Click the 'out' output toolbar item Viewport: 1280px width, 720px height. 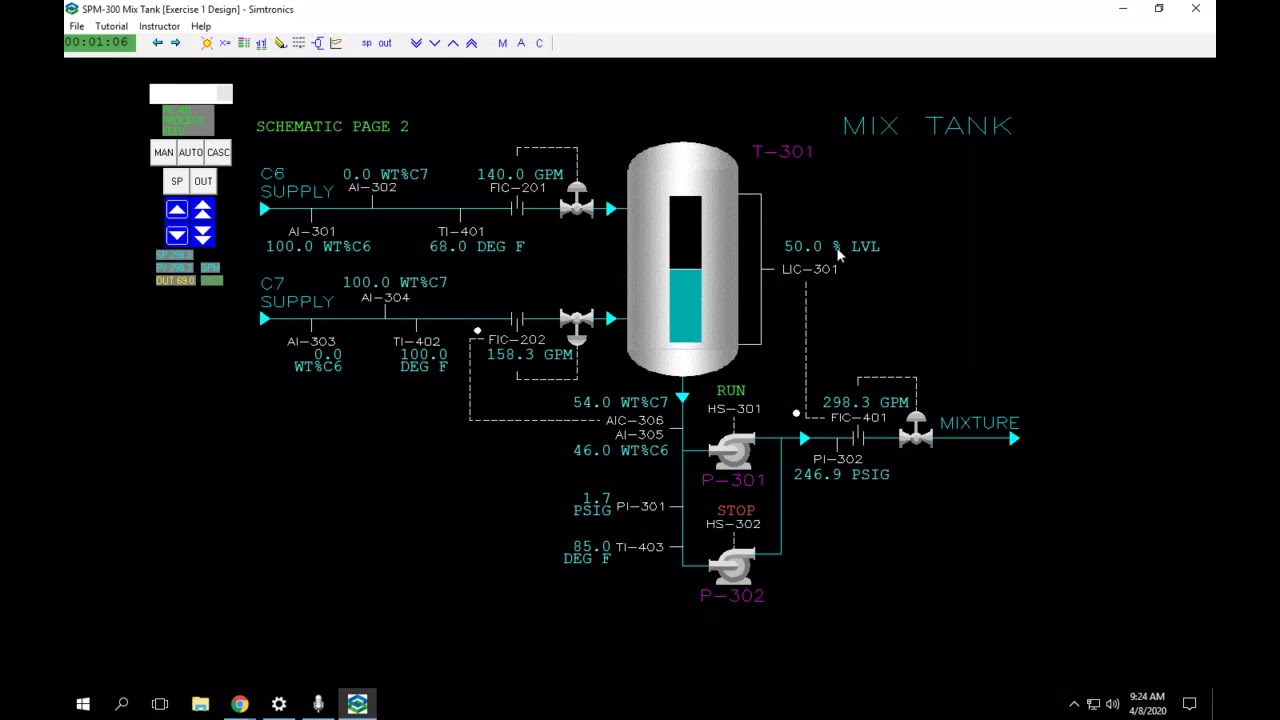385,43
